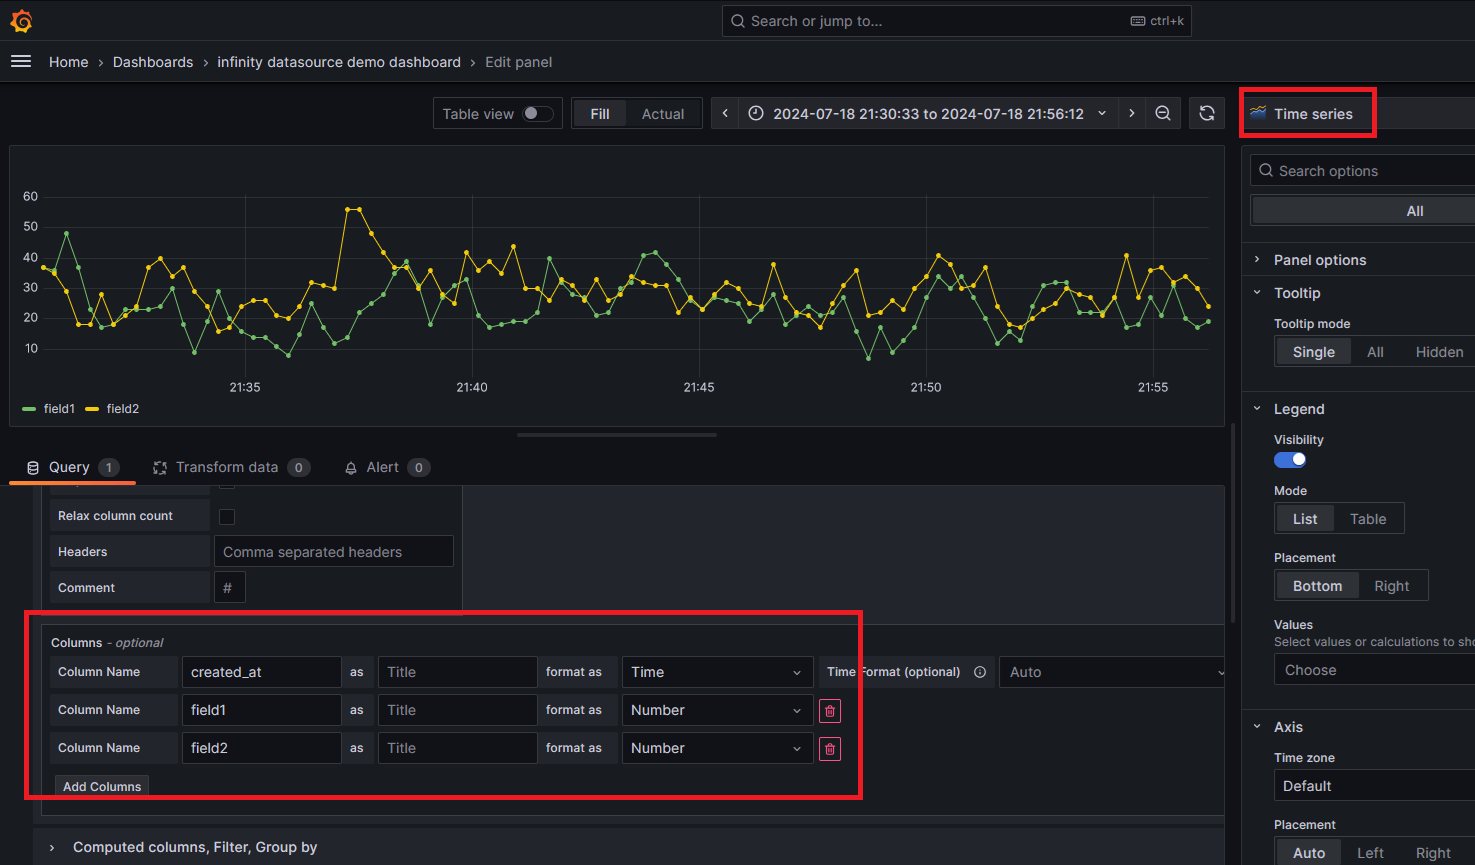Collapse the Legend section
The width and height of the screenshot is (1475, 865).
[x=1299, y=409]
